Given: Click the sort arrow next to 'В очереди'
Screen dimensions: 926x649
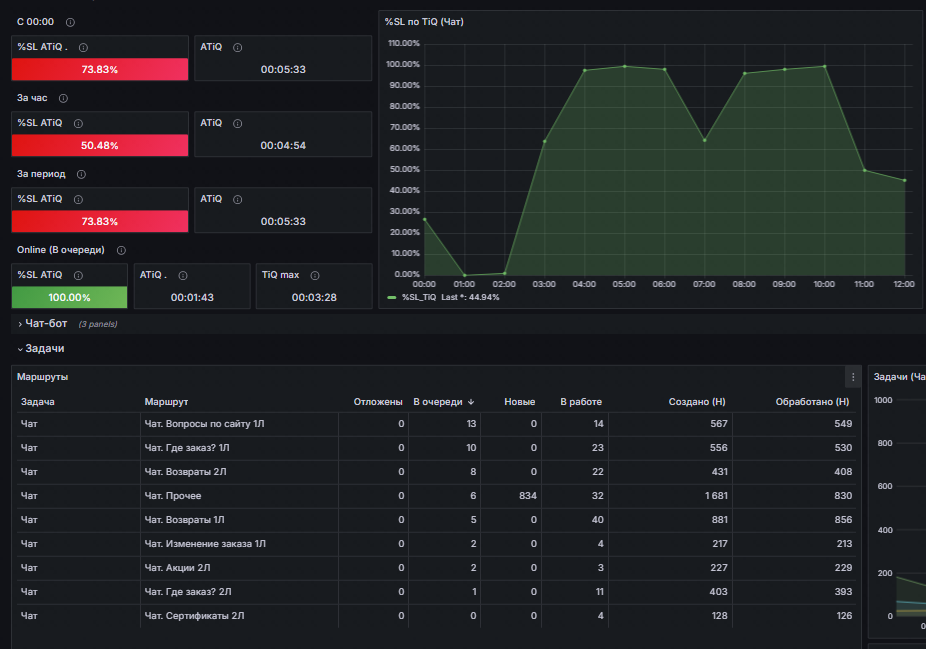Looking at the screenshot, I should (x=471, y=402).
